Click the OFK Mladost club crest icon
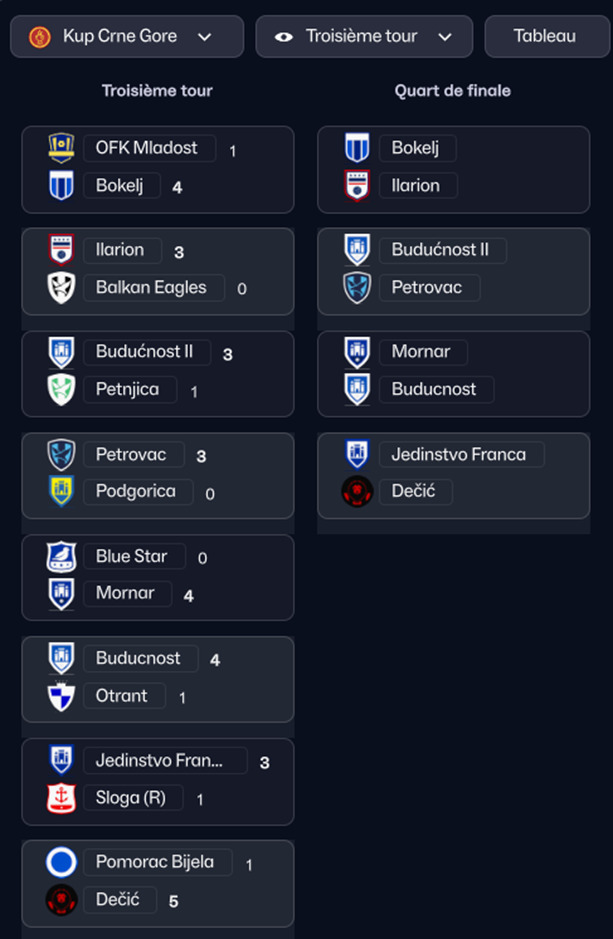 [62, 148]
